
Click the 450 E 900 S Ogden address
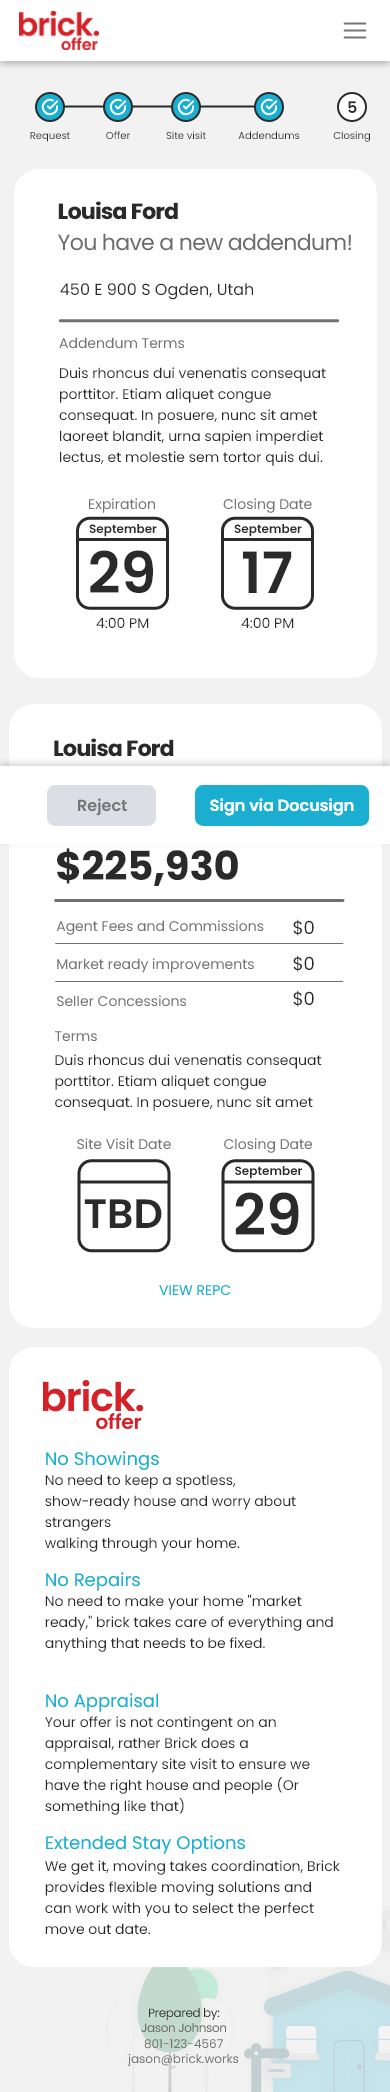(157, 290)
